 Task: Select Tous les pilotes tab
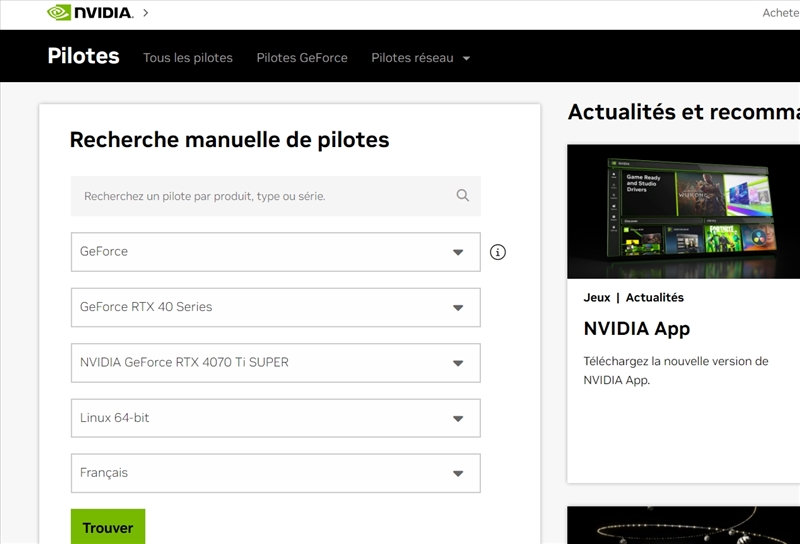(x=188, y=58)
